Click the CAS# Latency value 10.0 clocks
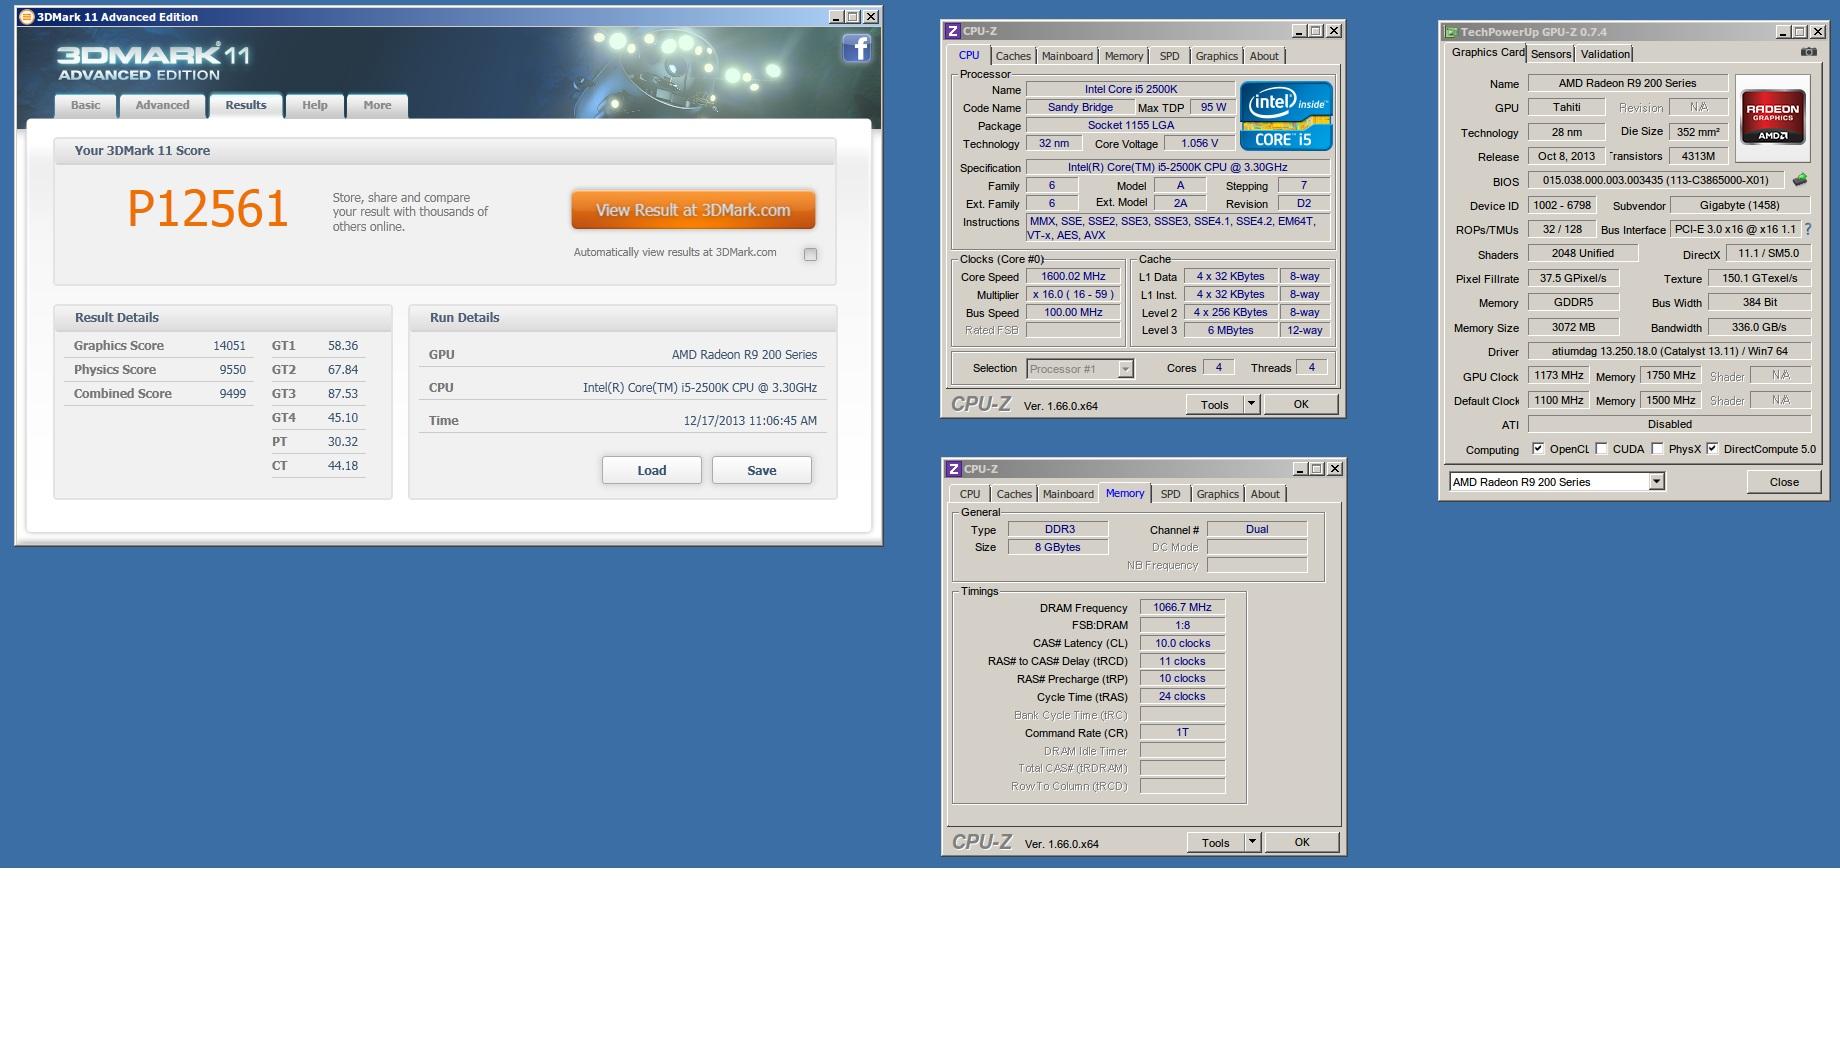The image size is (1840, 1050). 1182,643
